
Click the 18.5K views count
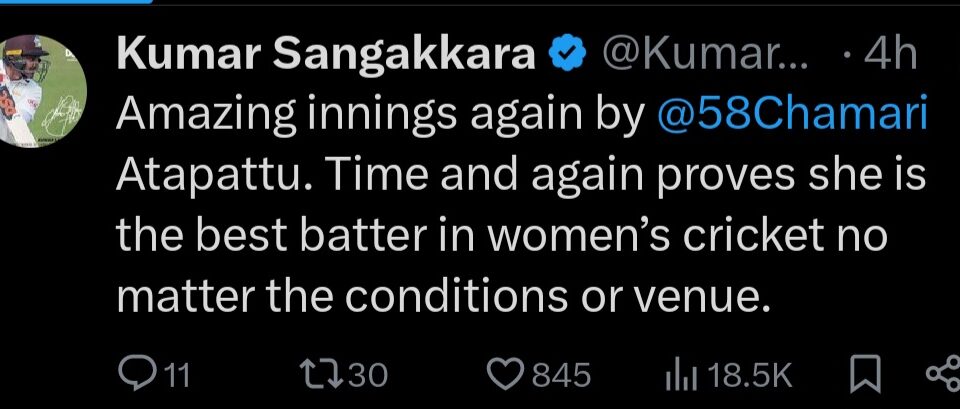[x=749, y=375]
